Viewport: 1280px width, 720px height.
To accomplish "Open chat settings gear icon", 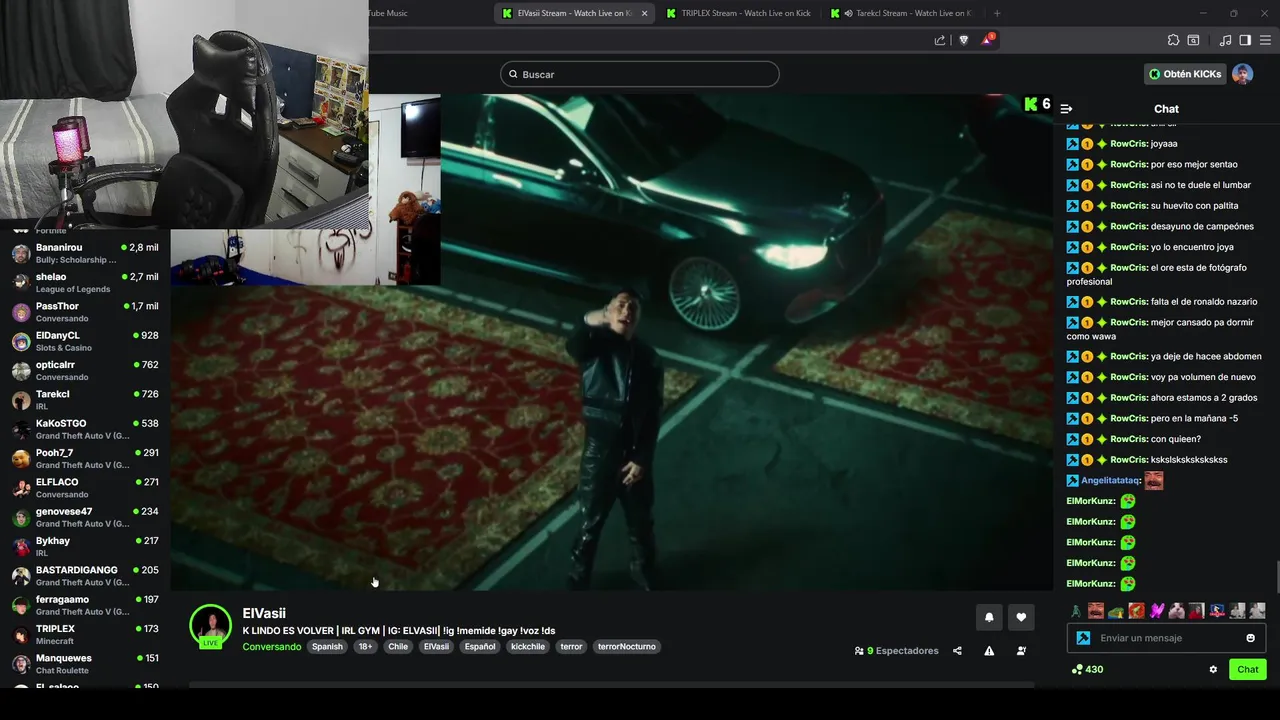I will (1213, 670).
